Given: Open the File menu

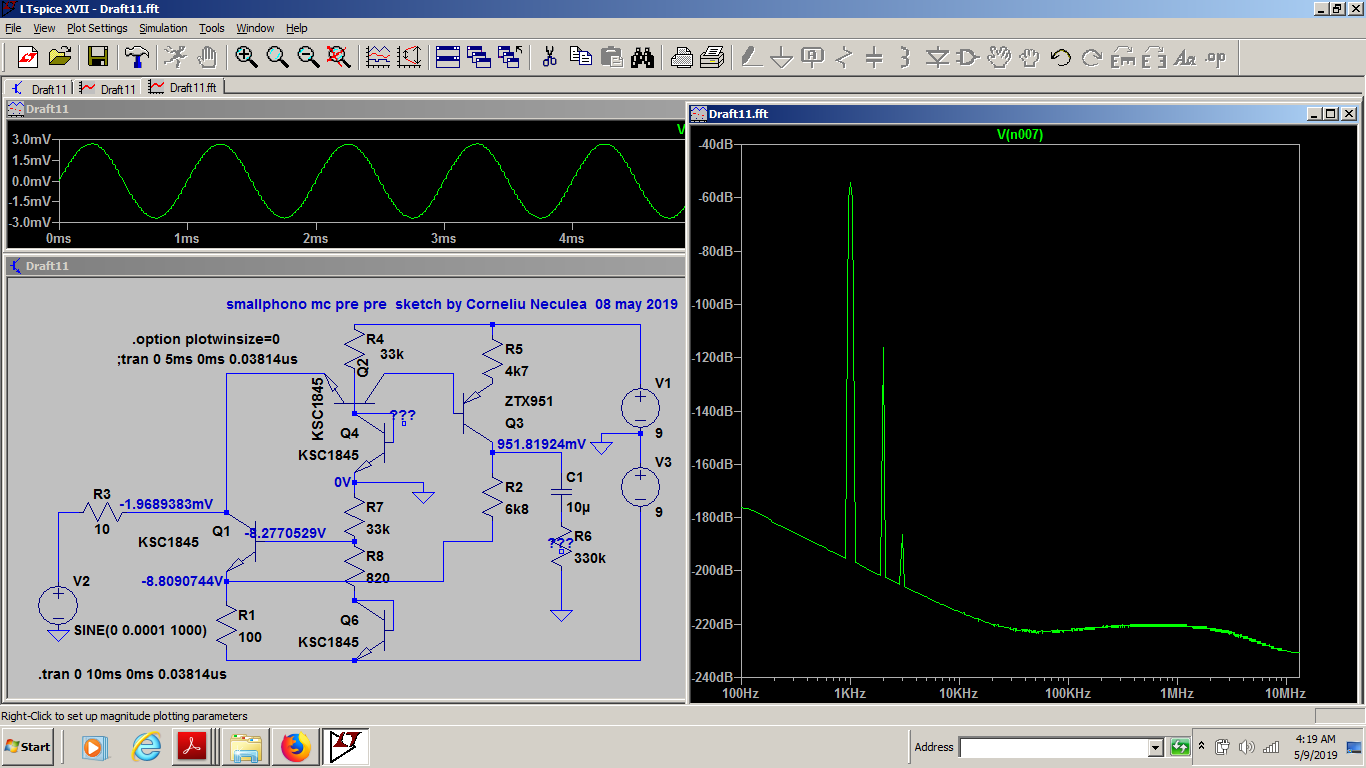Looking at the screenshot, I should (x=13, y=28).
